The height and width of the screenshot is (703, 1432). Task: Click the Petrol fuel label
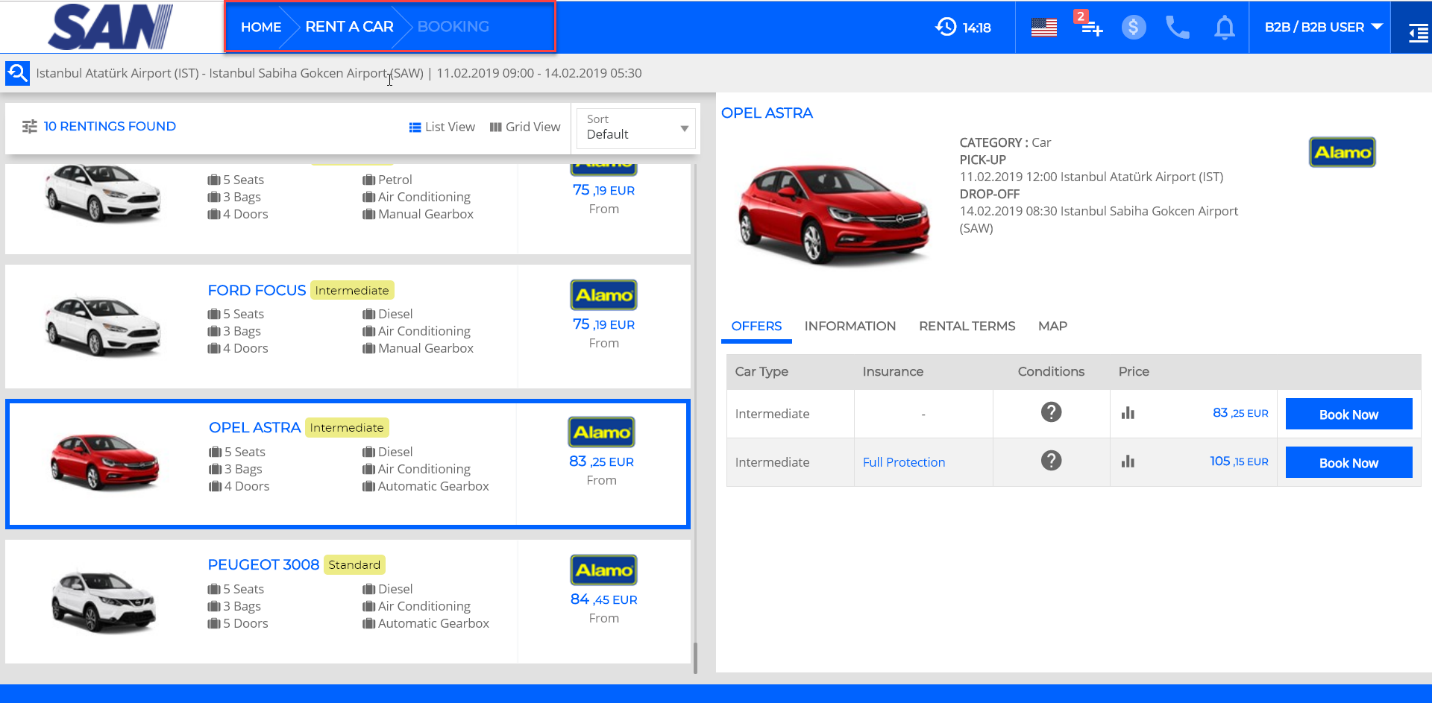point(395,180)
